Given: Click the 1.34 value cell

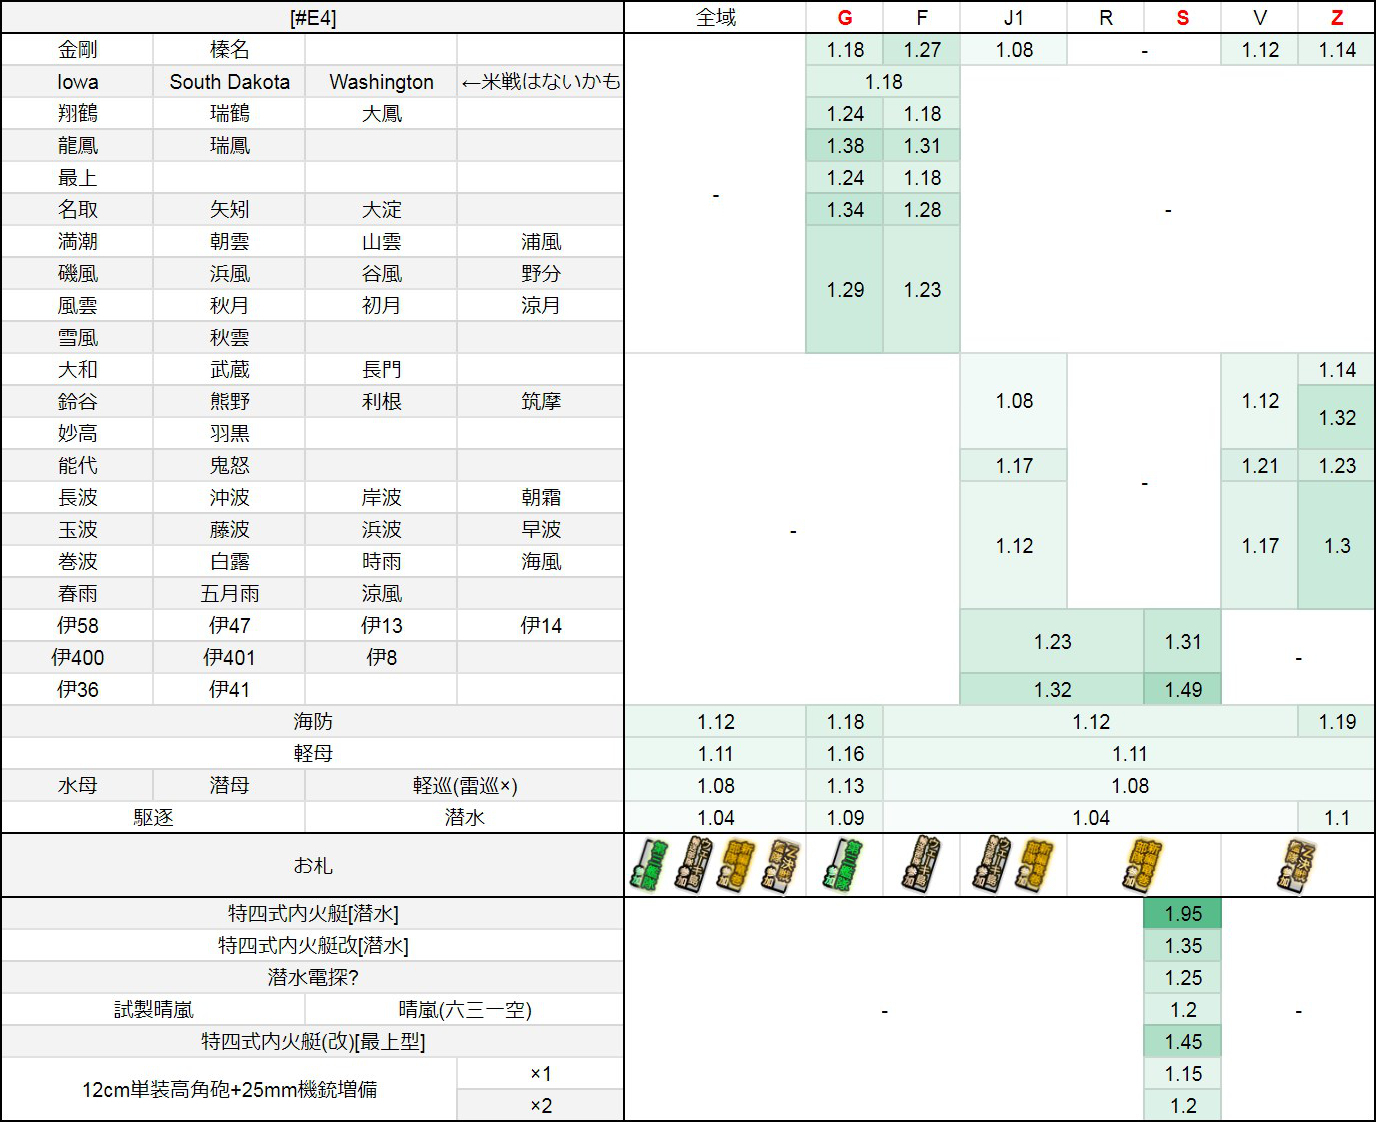Looking at the screenshot, I should 845,210.
